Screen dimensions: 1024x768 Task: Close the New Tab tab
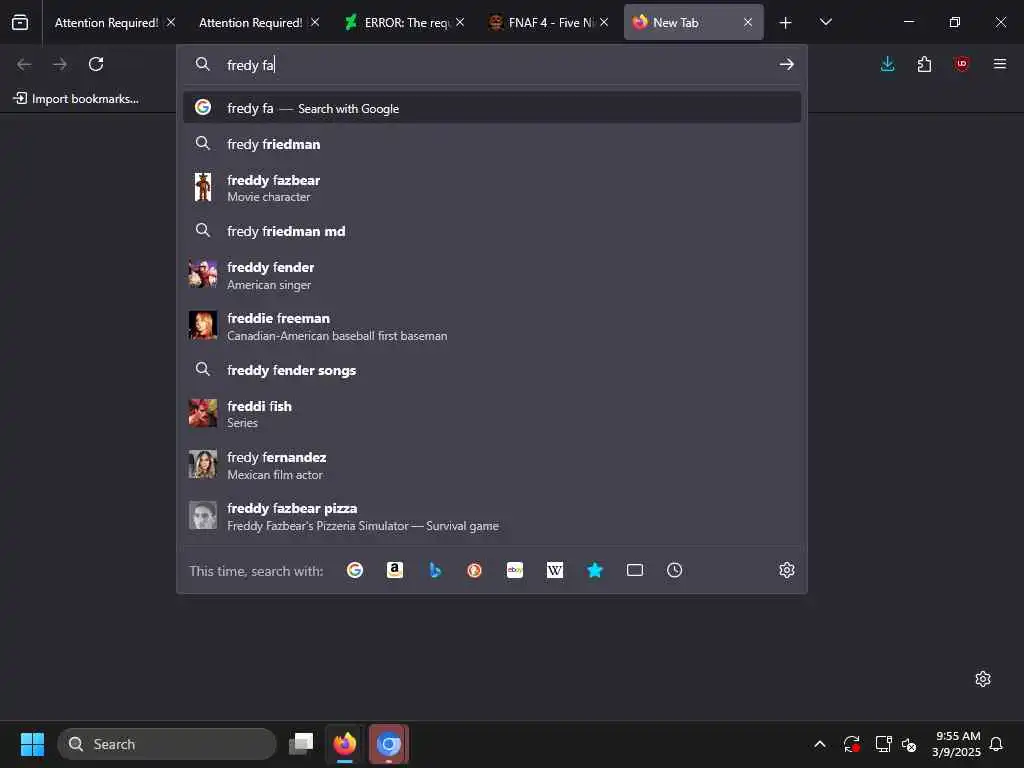point(748,23)
